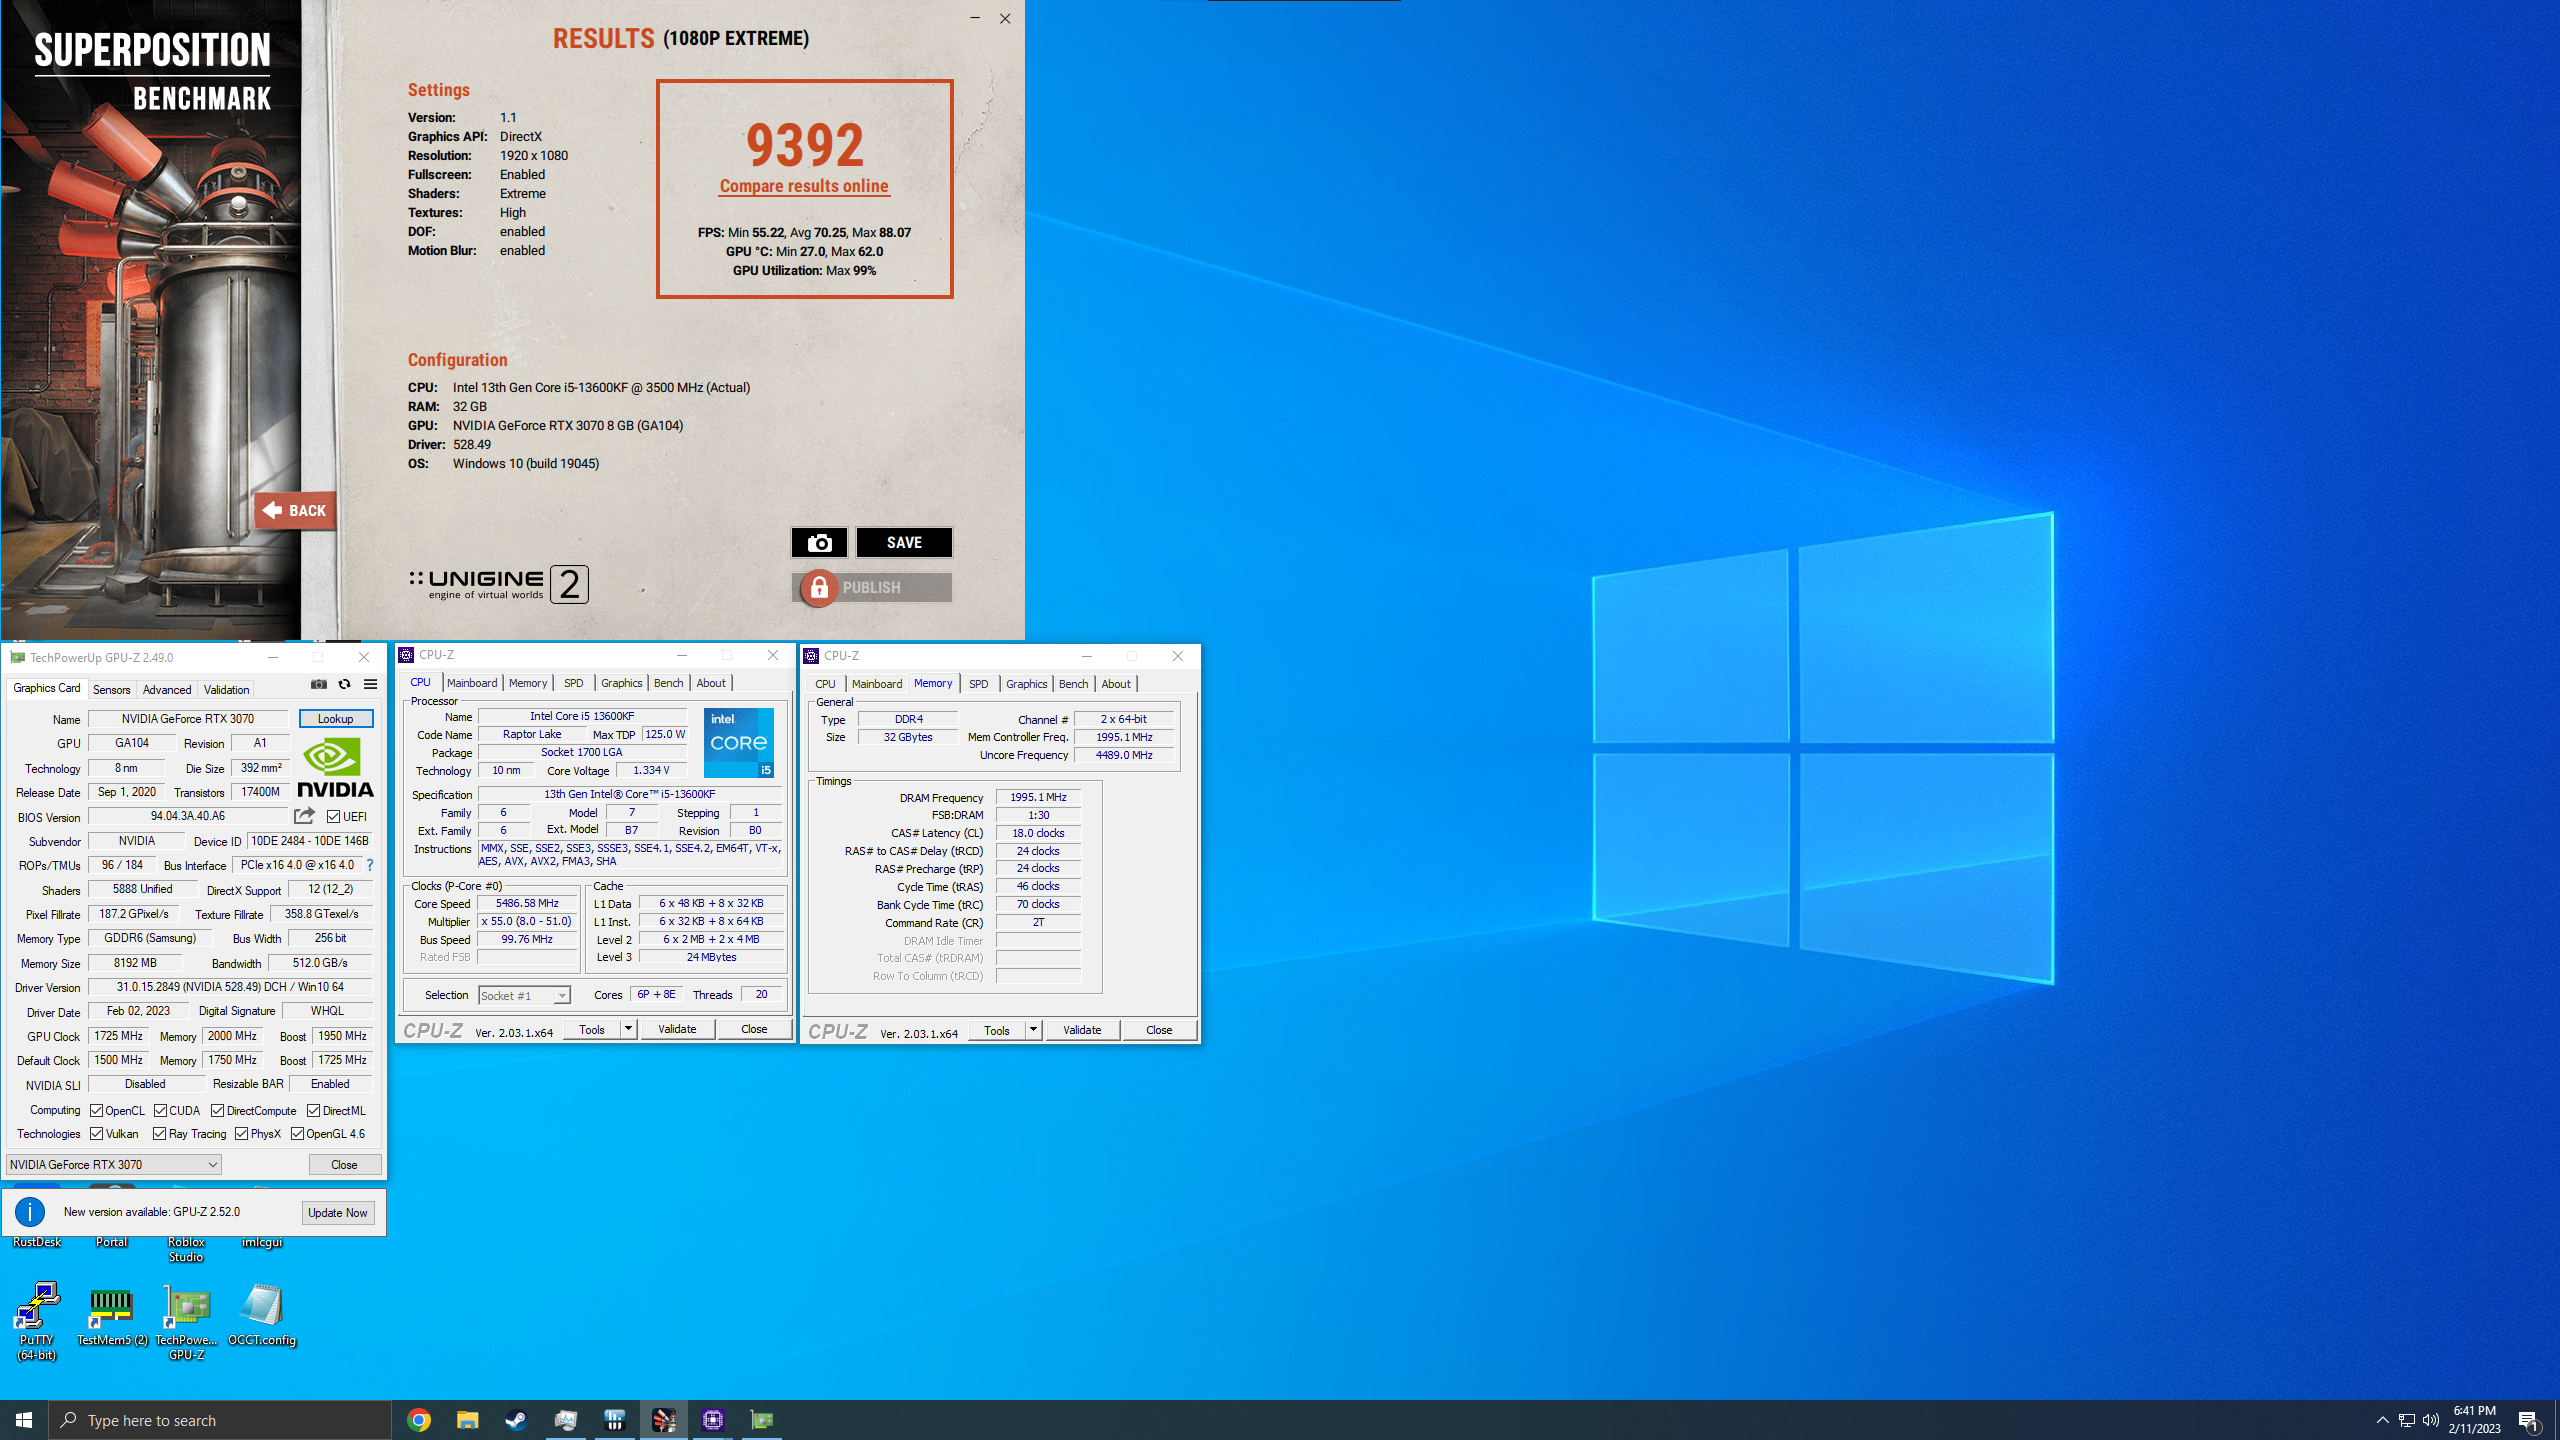Switch to CPU-Z in the taskbar

[713, 1420]
